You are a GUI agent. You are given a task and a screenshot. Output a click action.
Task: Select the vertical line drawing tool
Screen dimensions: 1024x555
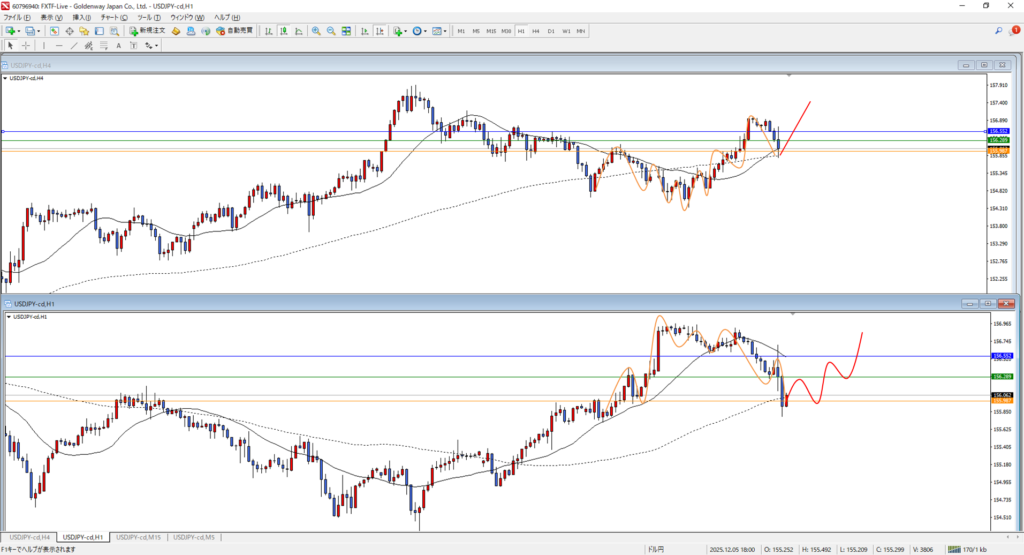click(46, 45)
